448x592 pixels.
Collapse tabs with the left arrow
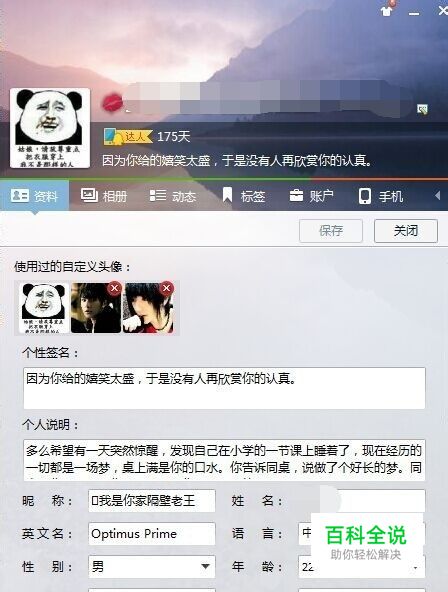point(437,196)
